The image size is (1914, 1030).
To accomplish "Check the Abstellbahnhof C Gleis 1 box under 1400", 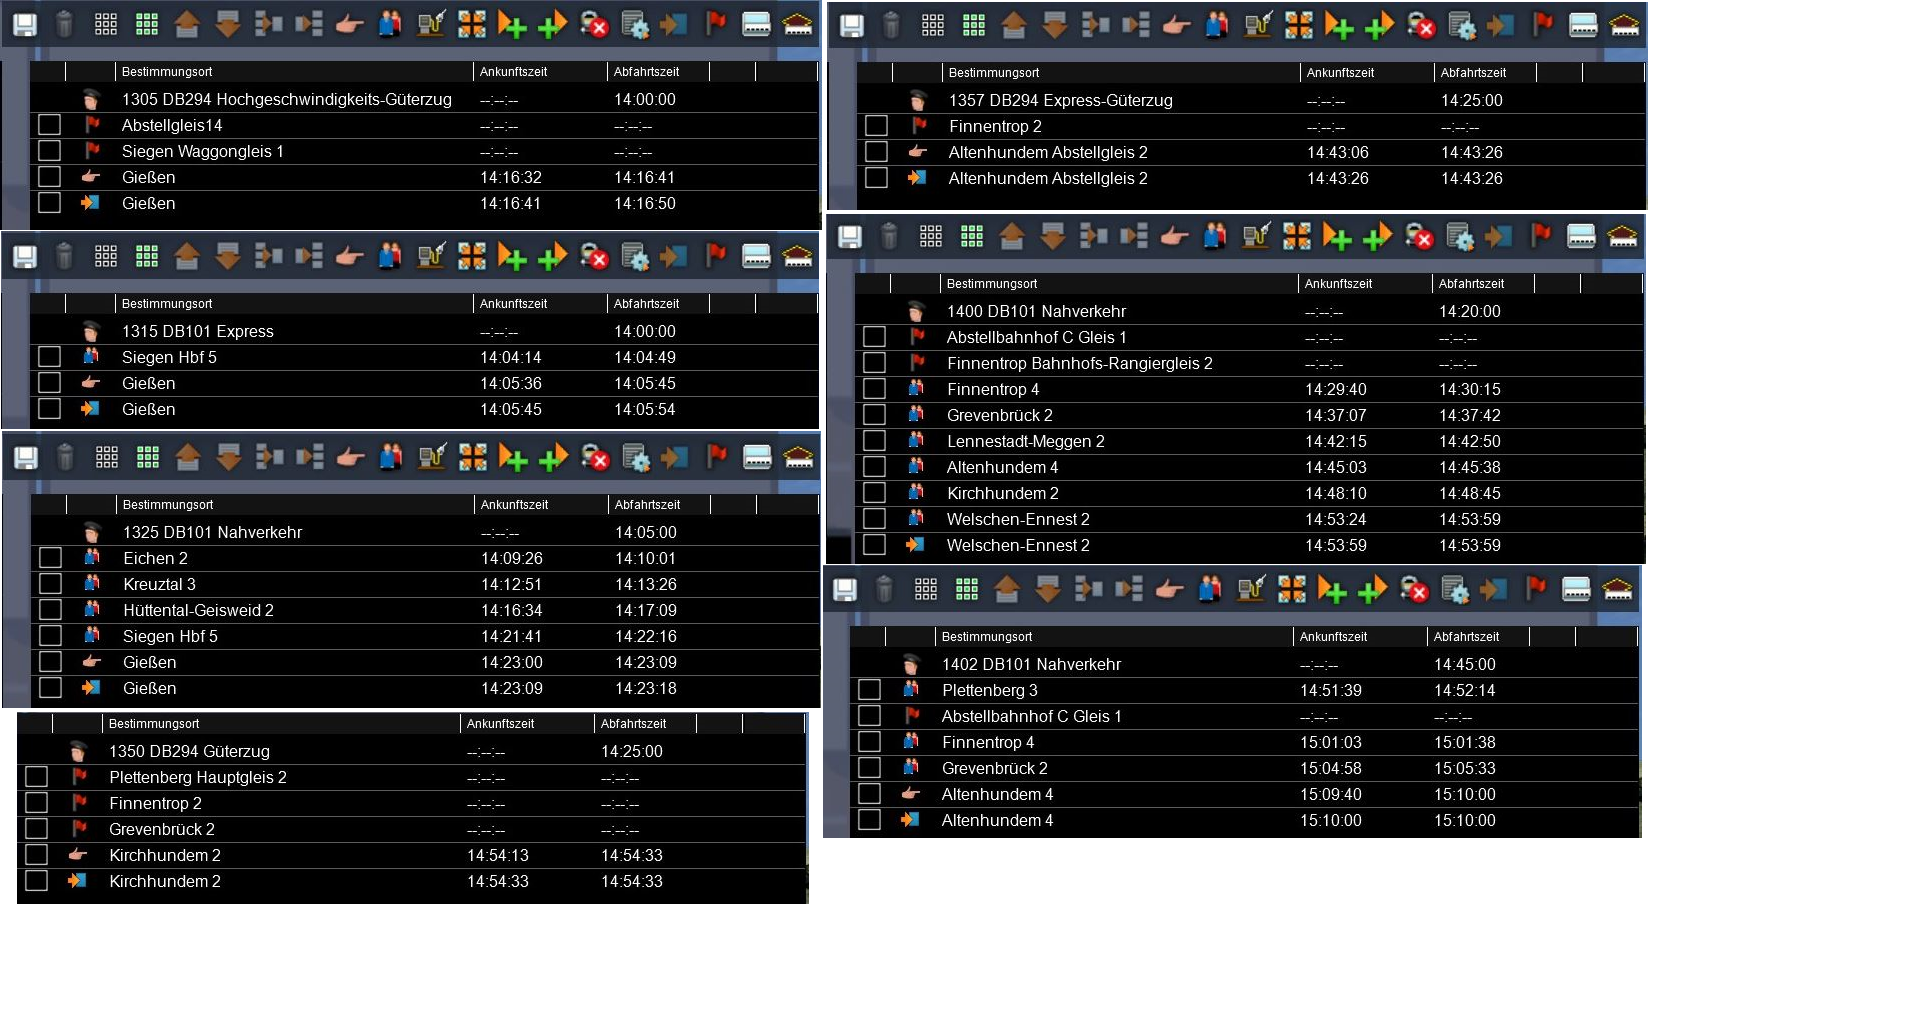I will (x=874, y=337).
